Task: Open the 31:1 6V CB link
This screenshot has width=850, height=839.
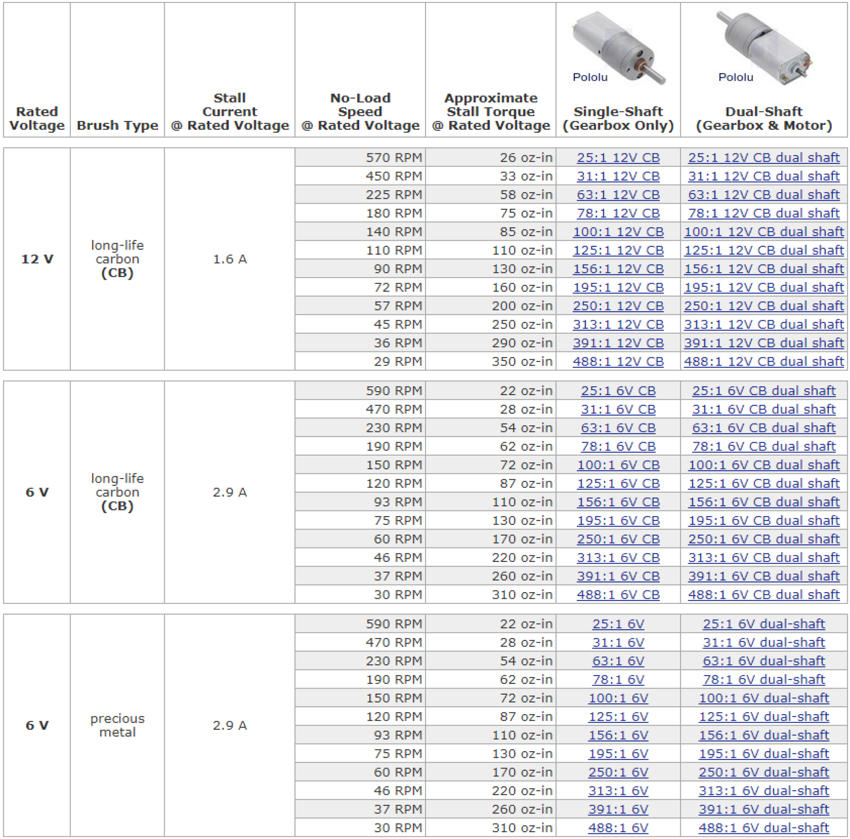Action: pos(618,409)
